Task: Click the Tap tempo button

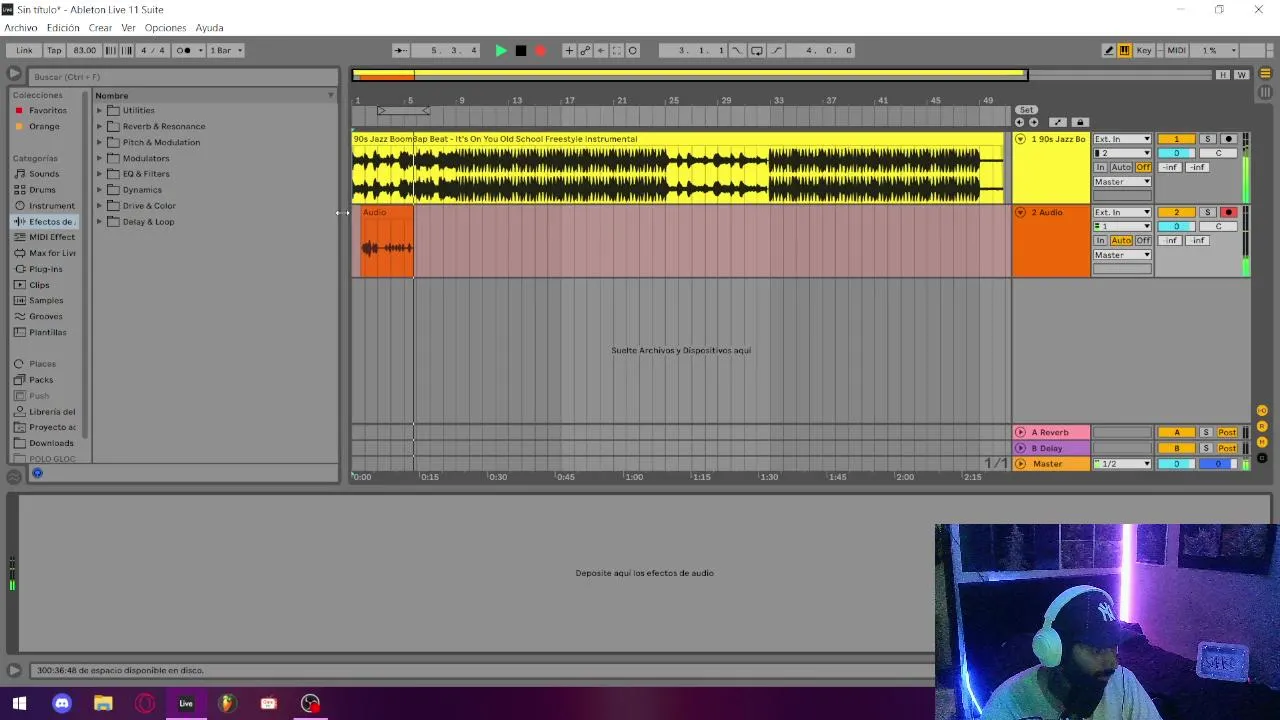Action: (x=54, y=50)
